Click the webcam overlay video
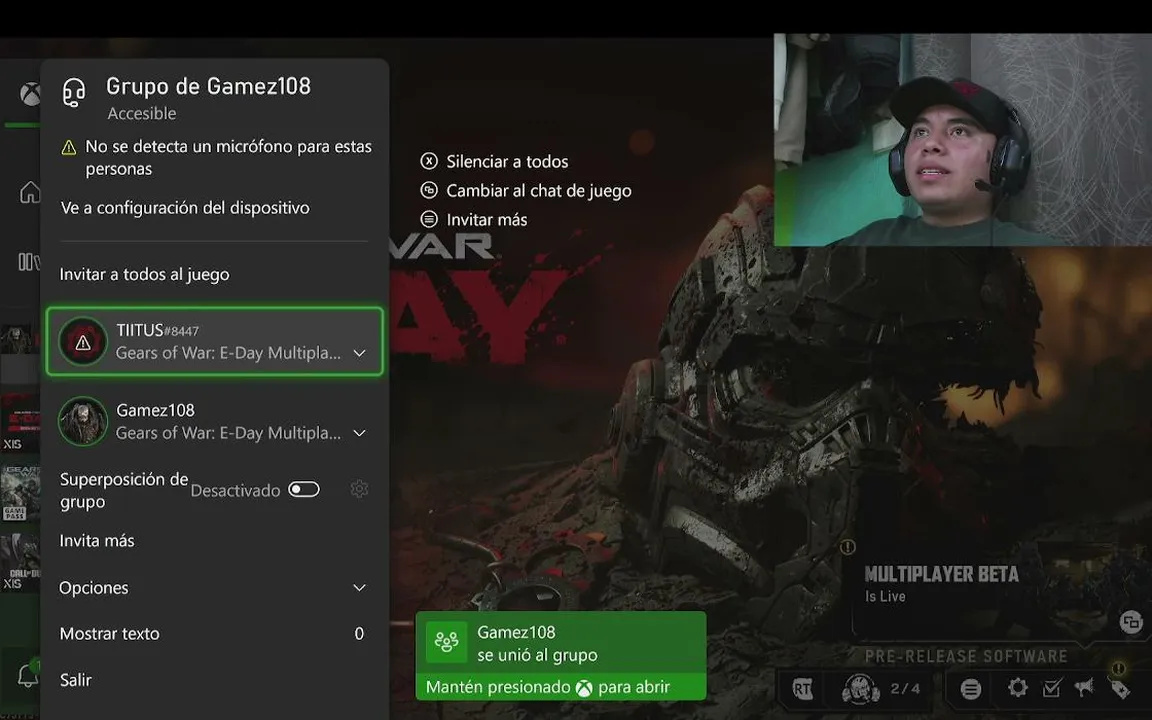Image resolution: width=1152 pixels, height=720 pixels. coord(962,140)
